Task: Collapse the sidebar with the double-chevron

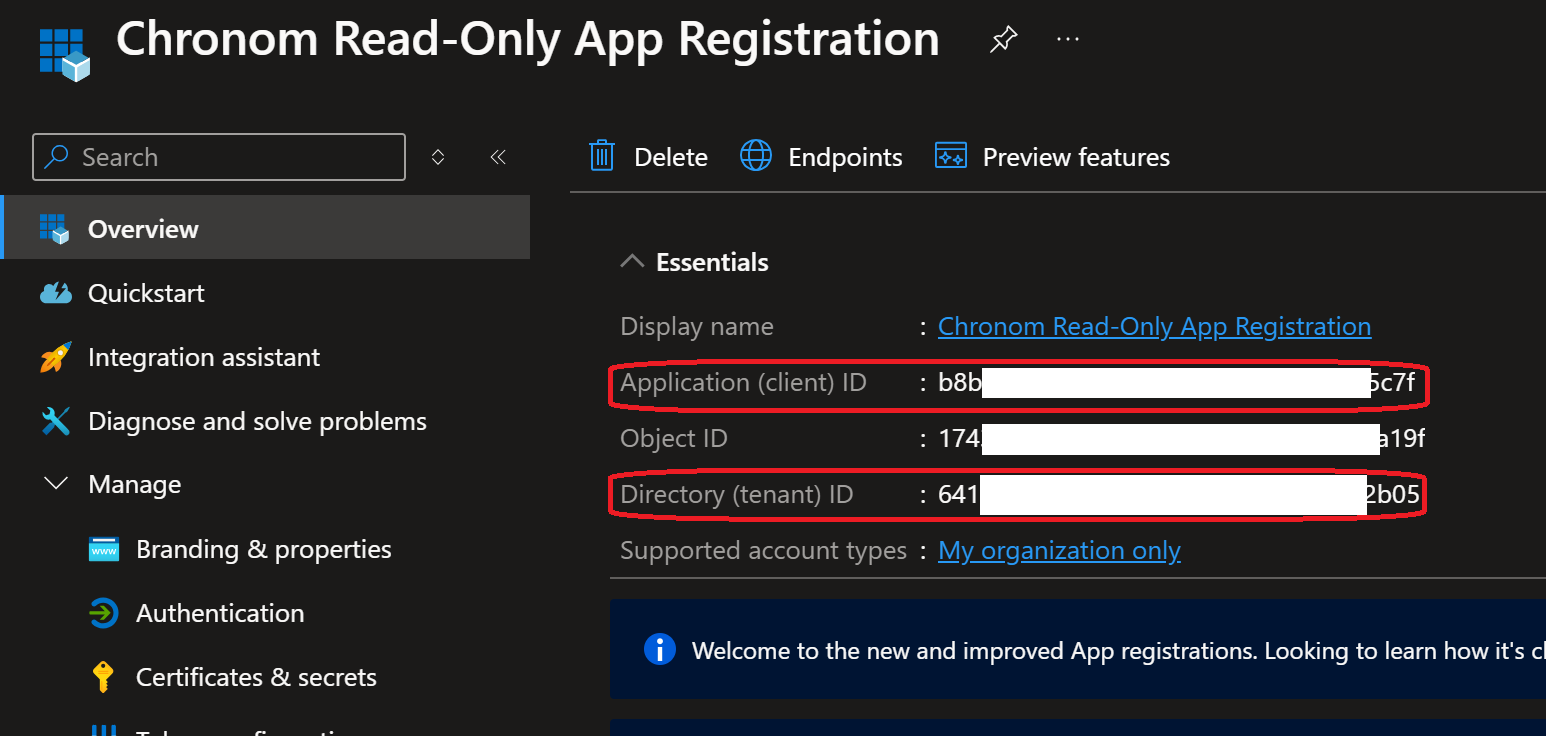Action: point(498,156)
